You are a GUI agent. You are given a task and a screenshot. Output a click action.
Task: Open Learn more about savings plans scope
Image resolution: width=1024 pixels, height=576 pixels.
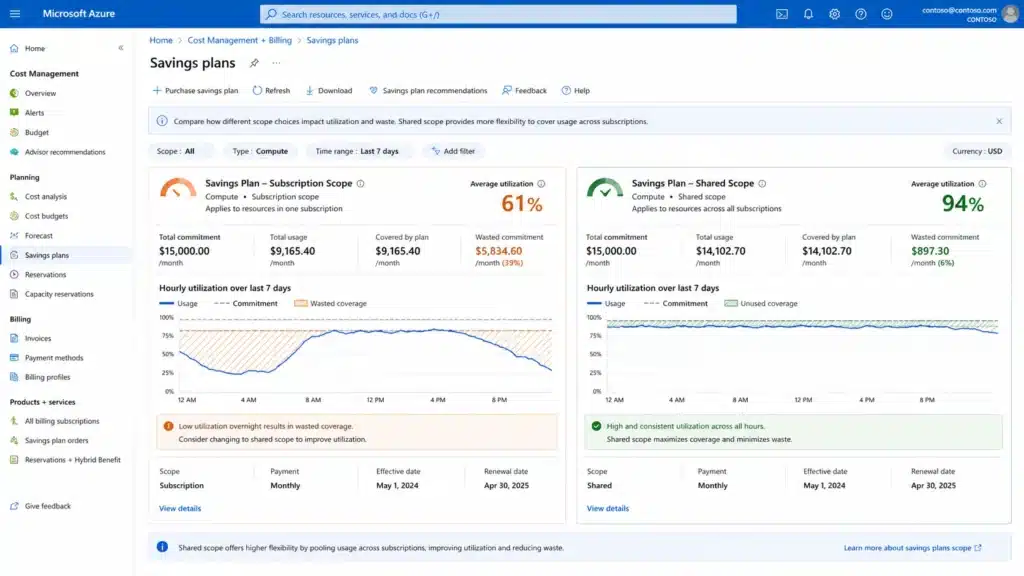(x=912, y=548)
